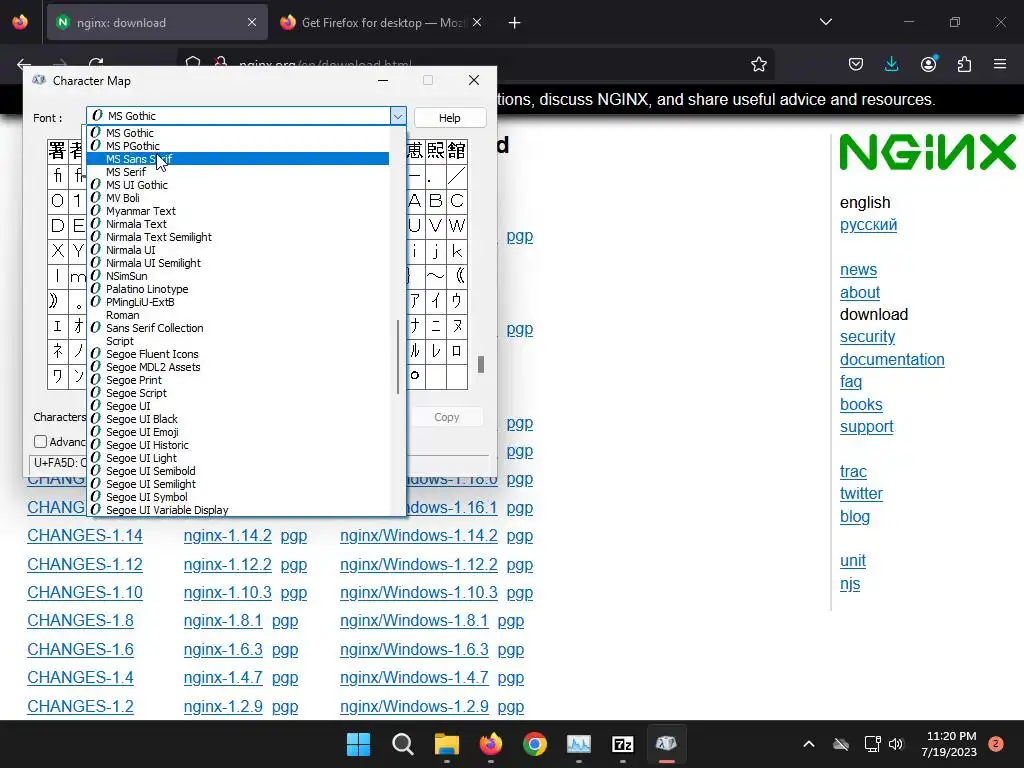Image resolution: width=1024 pixels, height=768 pixels.
Task: Open Firefox application hamburger menu
Action: 1000,64
